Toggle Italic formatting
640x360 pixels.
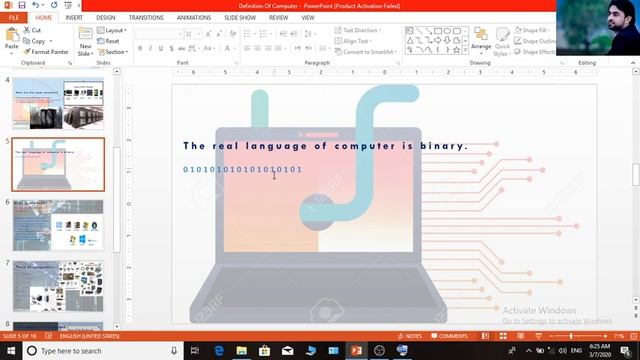[x=150, y=48]
